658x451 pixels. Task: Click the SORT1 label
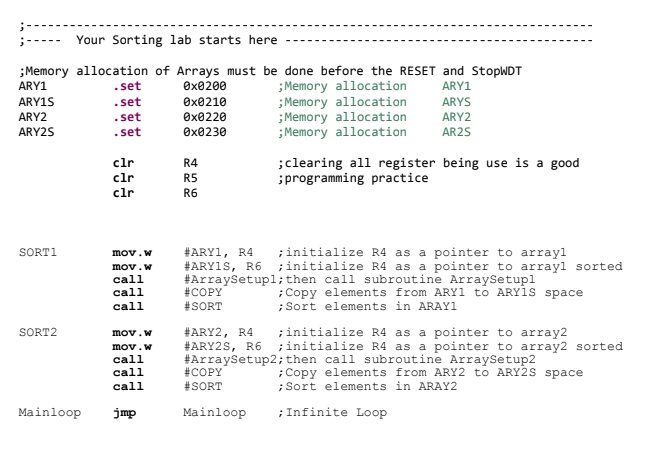(x=38, y=253)
